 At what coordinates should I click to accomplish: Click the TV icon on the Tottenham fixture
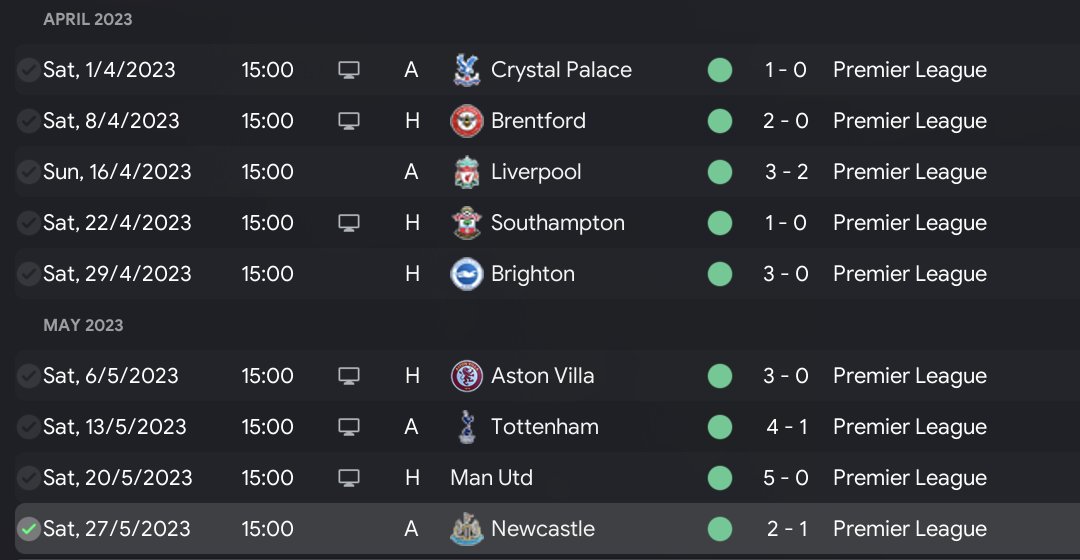click(348, 427)
